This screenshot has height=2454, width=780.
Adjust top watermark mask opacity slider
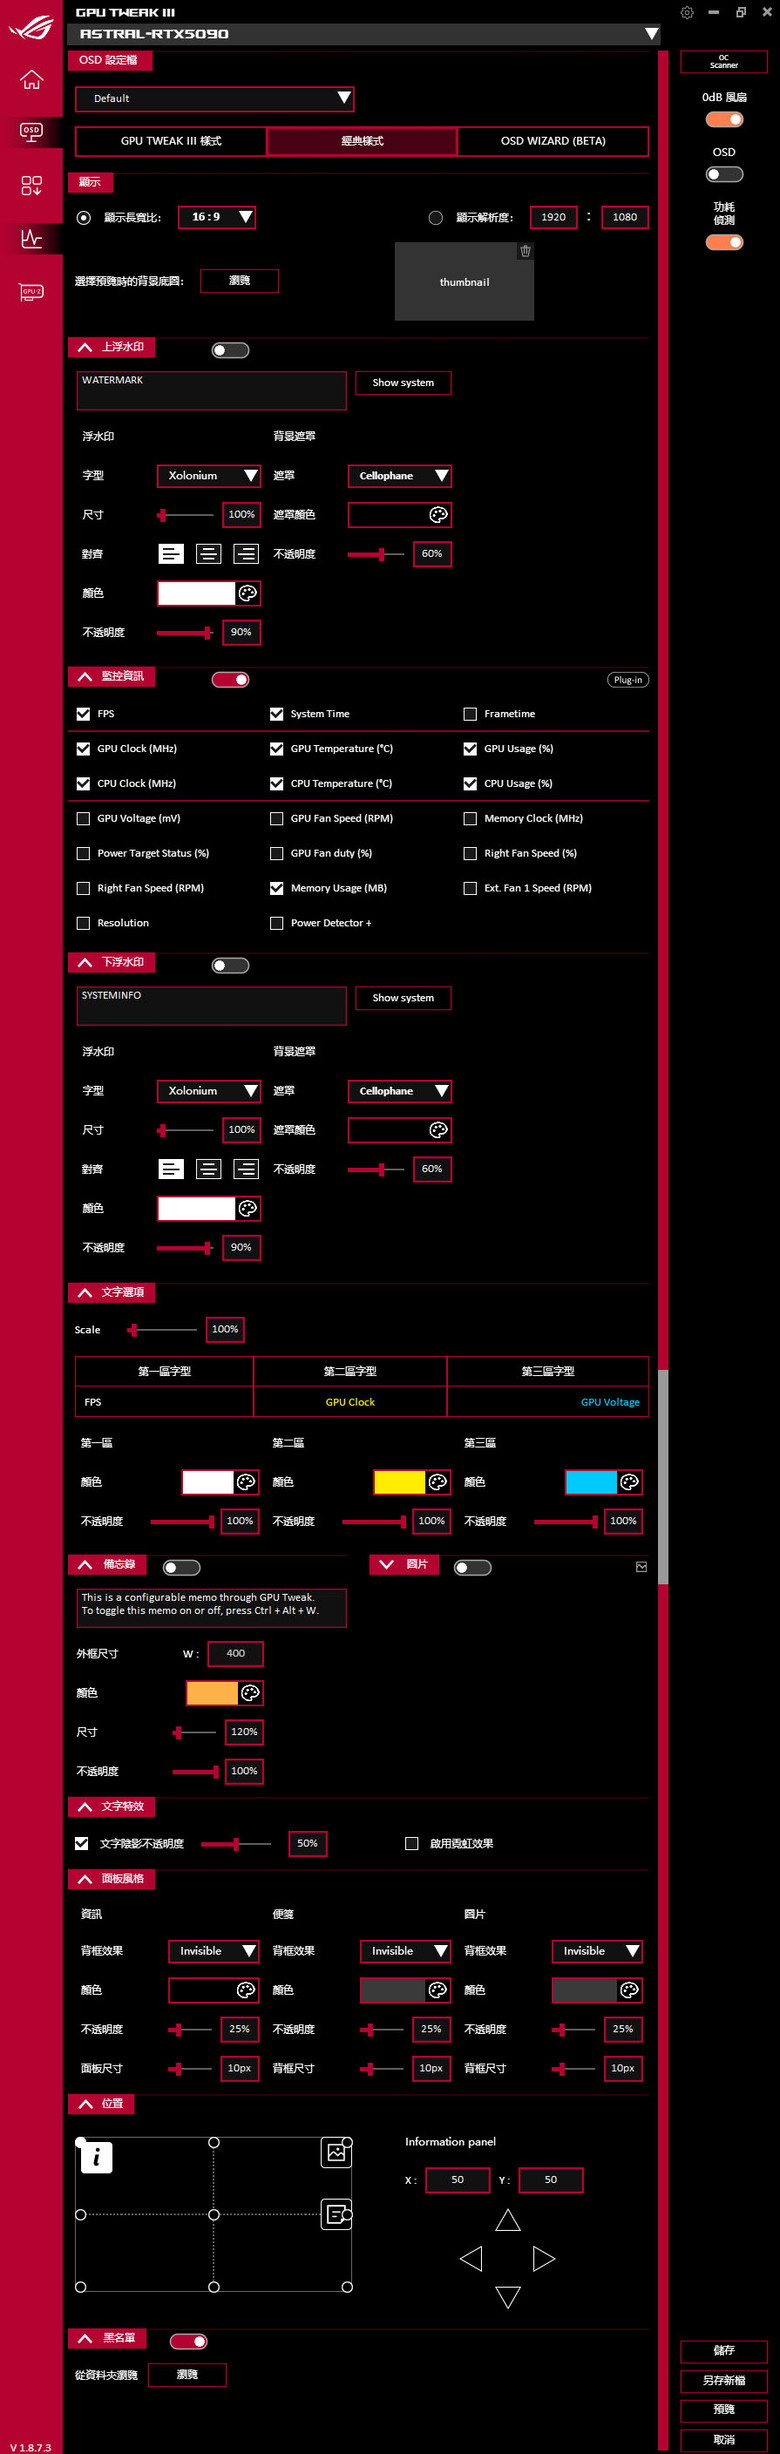pyautogui.click(x=376, y=554)
